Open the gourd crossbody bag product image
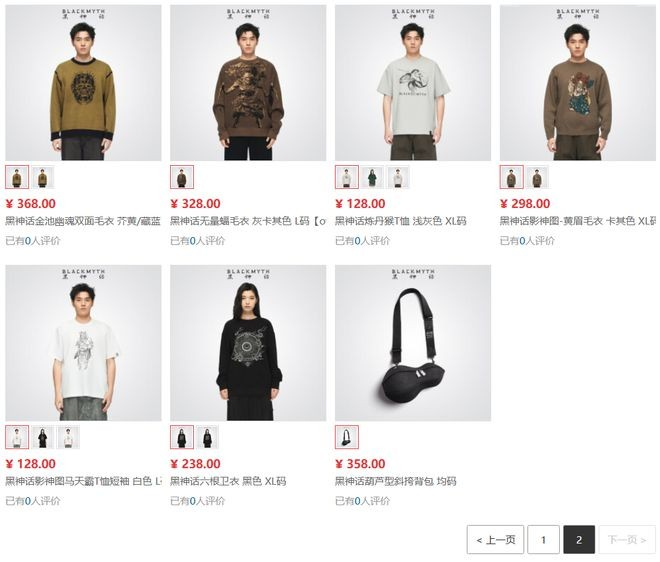Screen dimensions: 660x562 point(413,343)
